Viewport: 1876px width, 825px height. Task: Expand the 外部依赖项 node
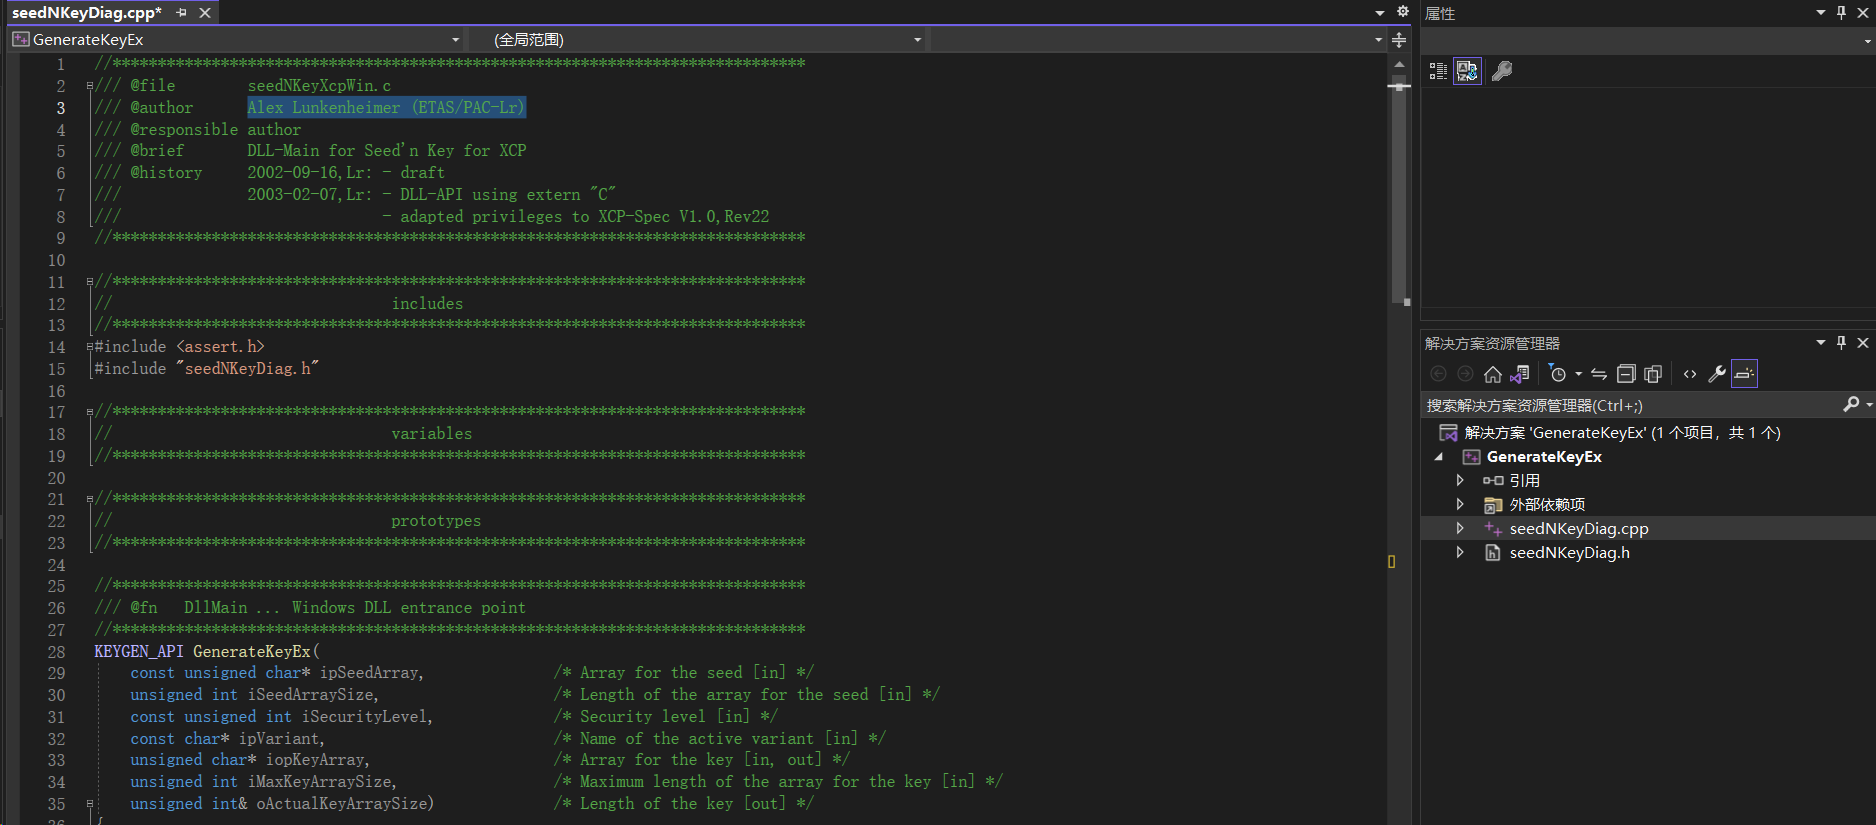1460,505
